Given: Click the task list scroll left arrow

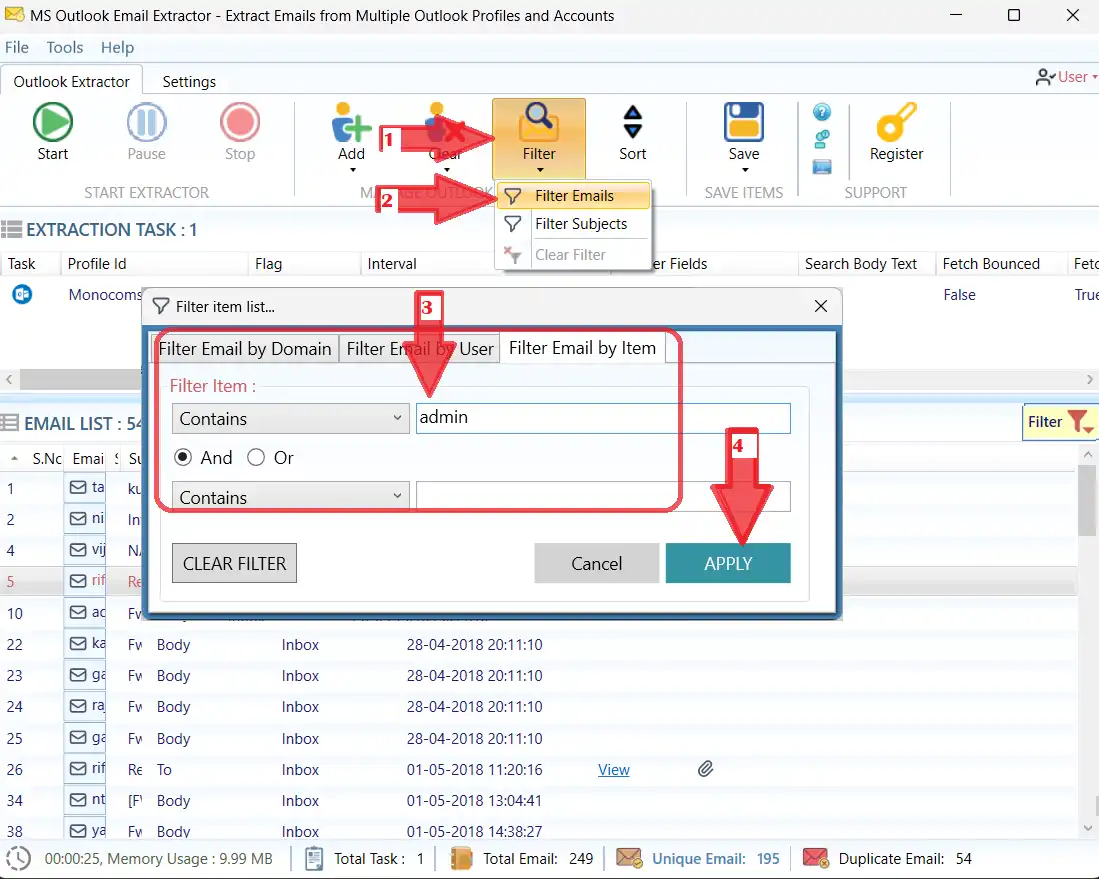Looking at the screenshot, I should tap(9, 379).
